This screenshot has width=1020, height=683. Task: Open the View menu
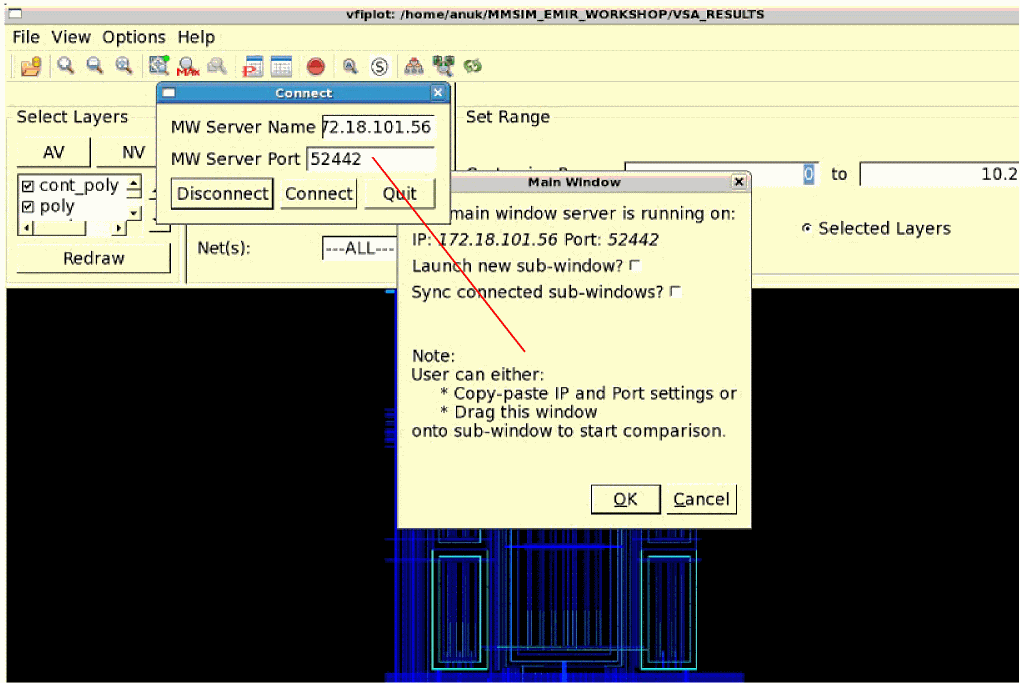click(x=71, y=37)
